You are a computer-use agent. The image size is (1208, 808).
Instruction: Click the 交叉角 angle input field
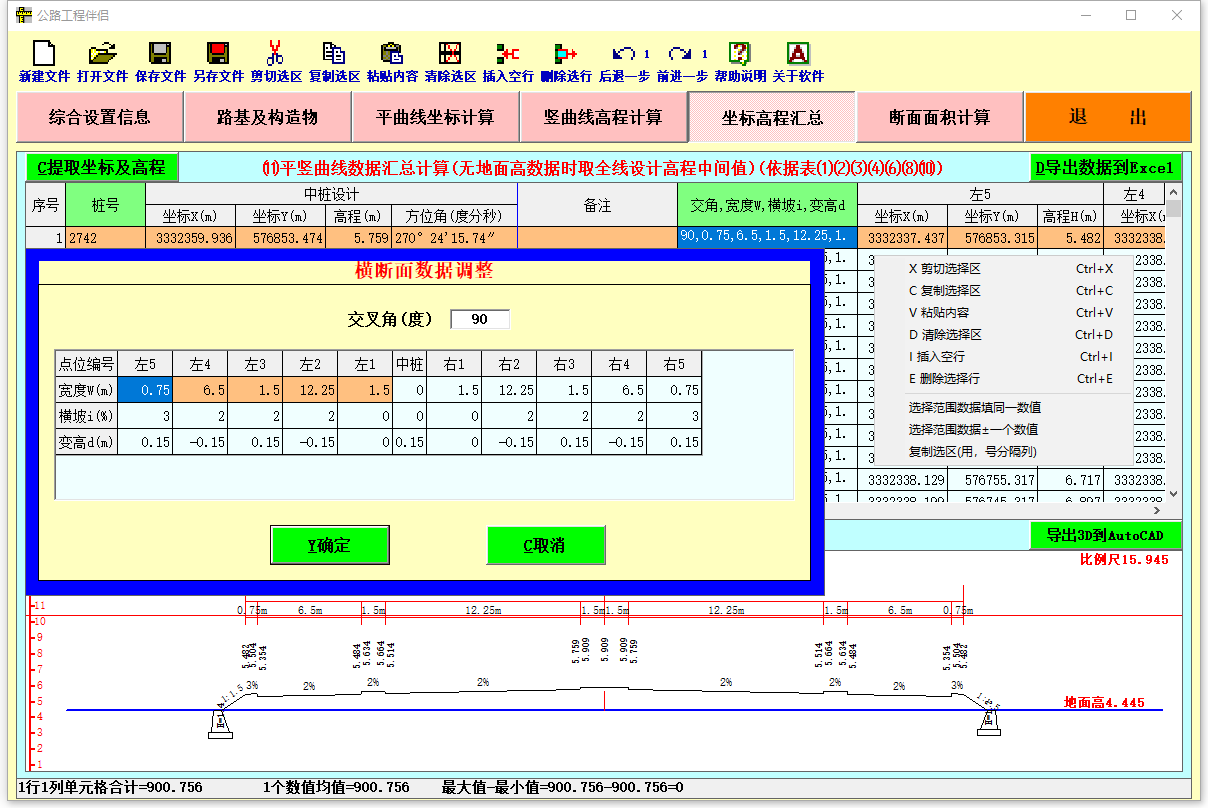[480, 319]
